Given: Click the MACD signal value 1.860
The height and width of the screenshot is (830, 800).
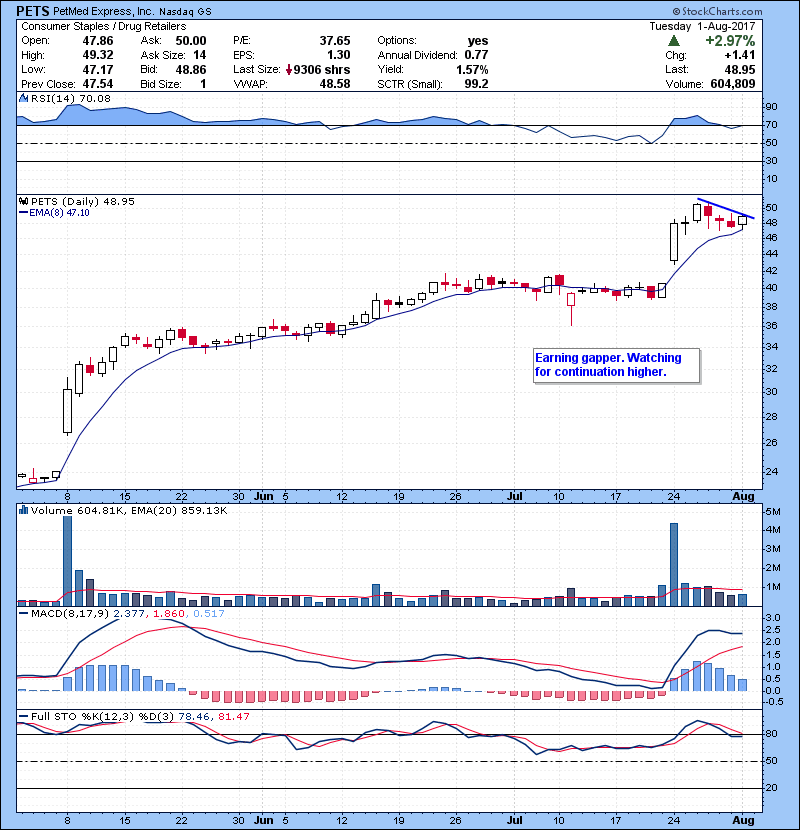Looking at the screenshot, I should point(169,614).
